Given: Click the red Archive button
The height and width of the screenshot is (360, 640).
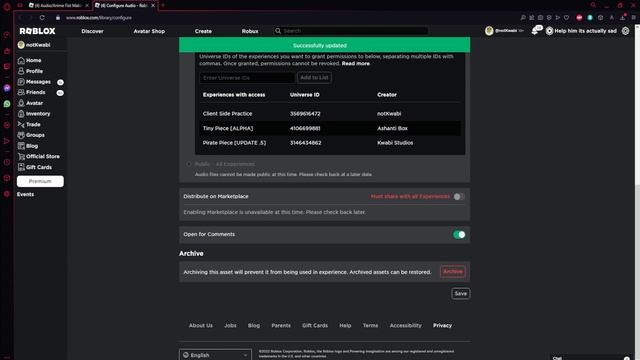Looking at the screenshot, I should pyautogui.click(x=453, y=271).
